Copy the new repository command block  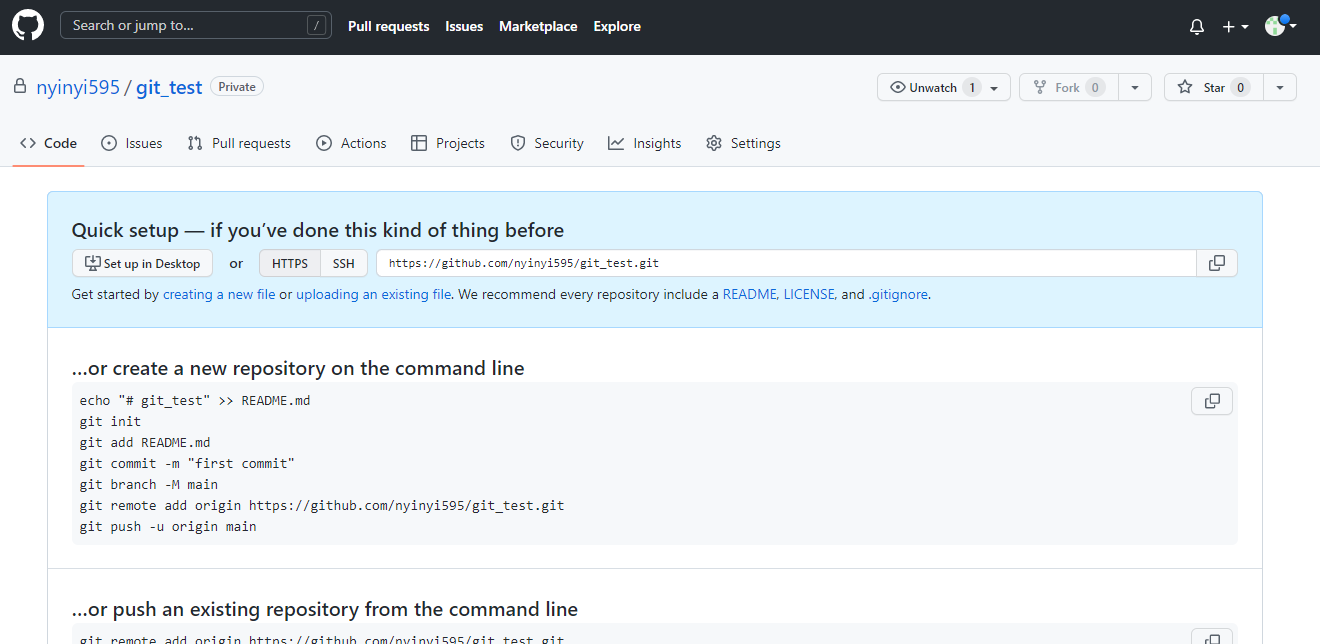(x=1212, y=401)
